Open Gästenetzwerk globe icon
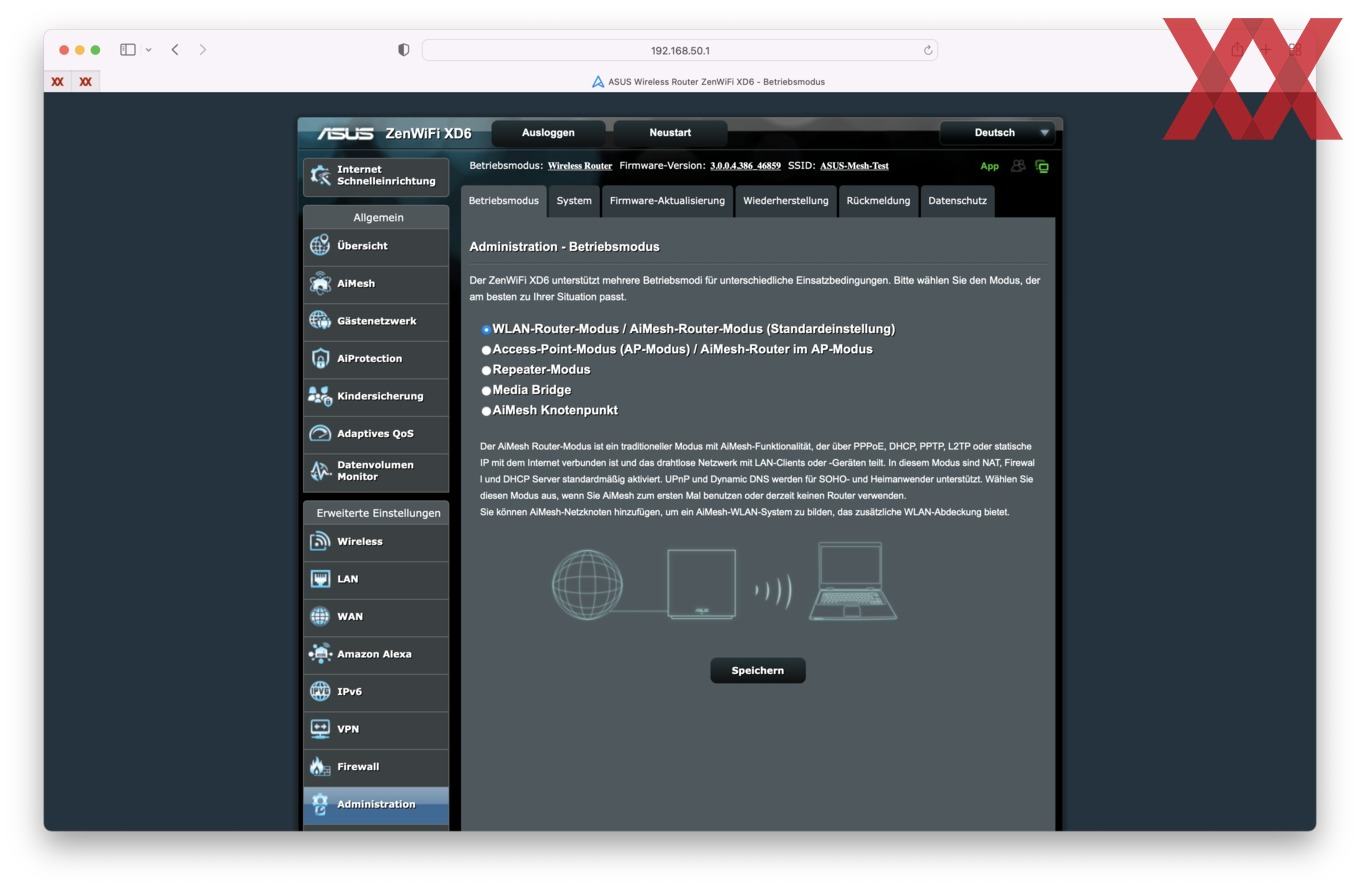The height and width of the screenshot is (889, 1360). coord(320,320)
